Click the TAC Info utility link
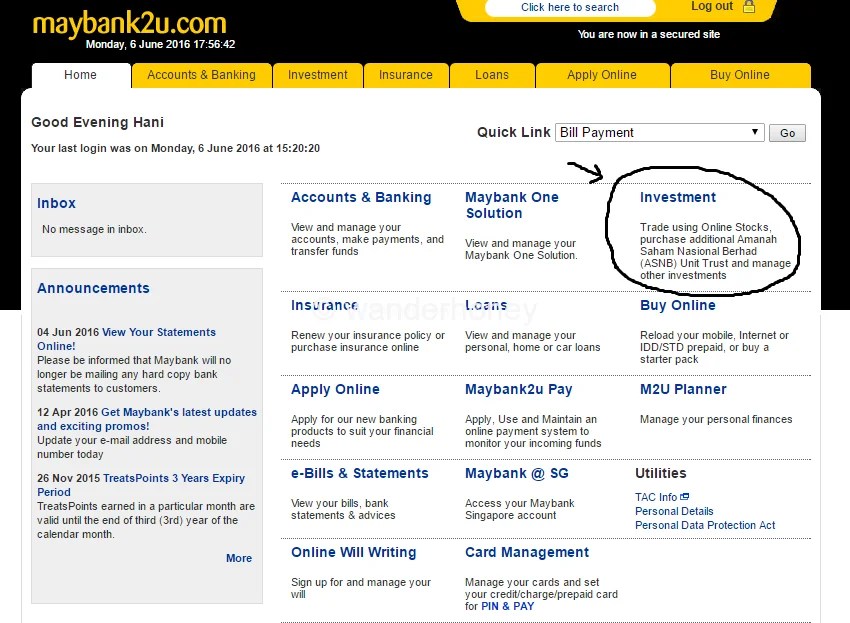Viewport: 850px width, 623px height. click(656, 497)
